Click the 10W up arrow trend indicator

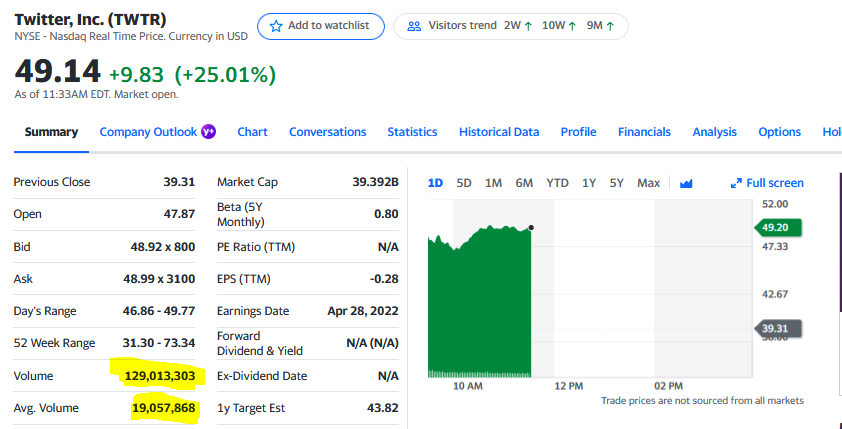pos(572,26)
